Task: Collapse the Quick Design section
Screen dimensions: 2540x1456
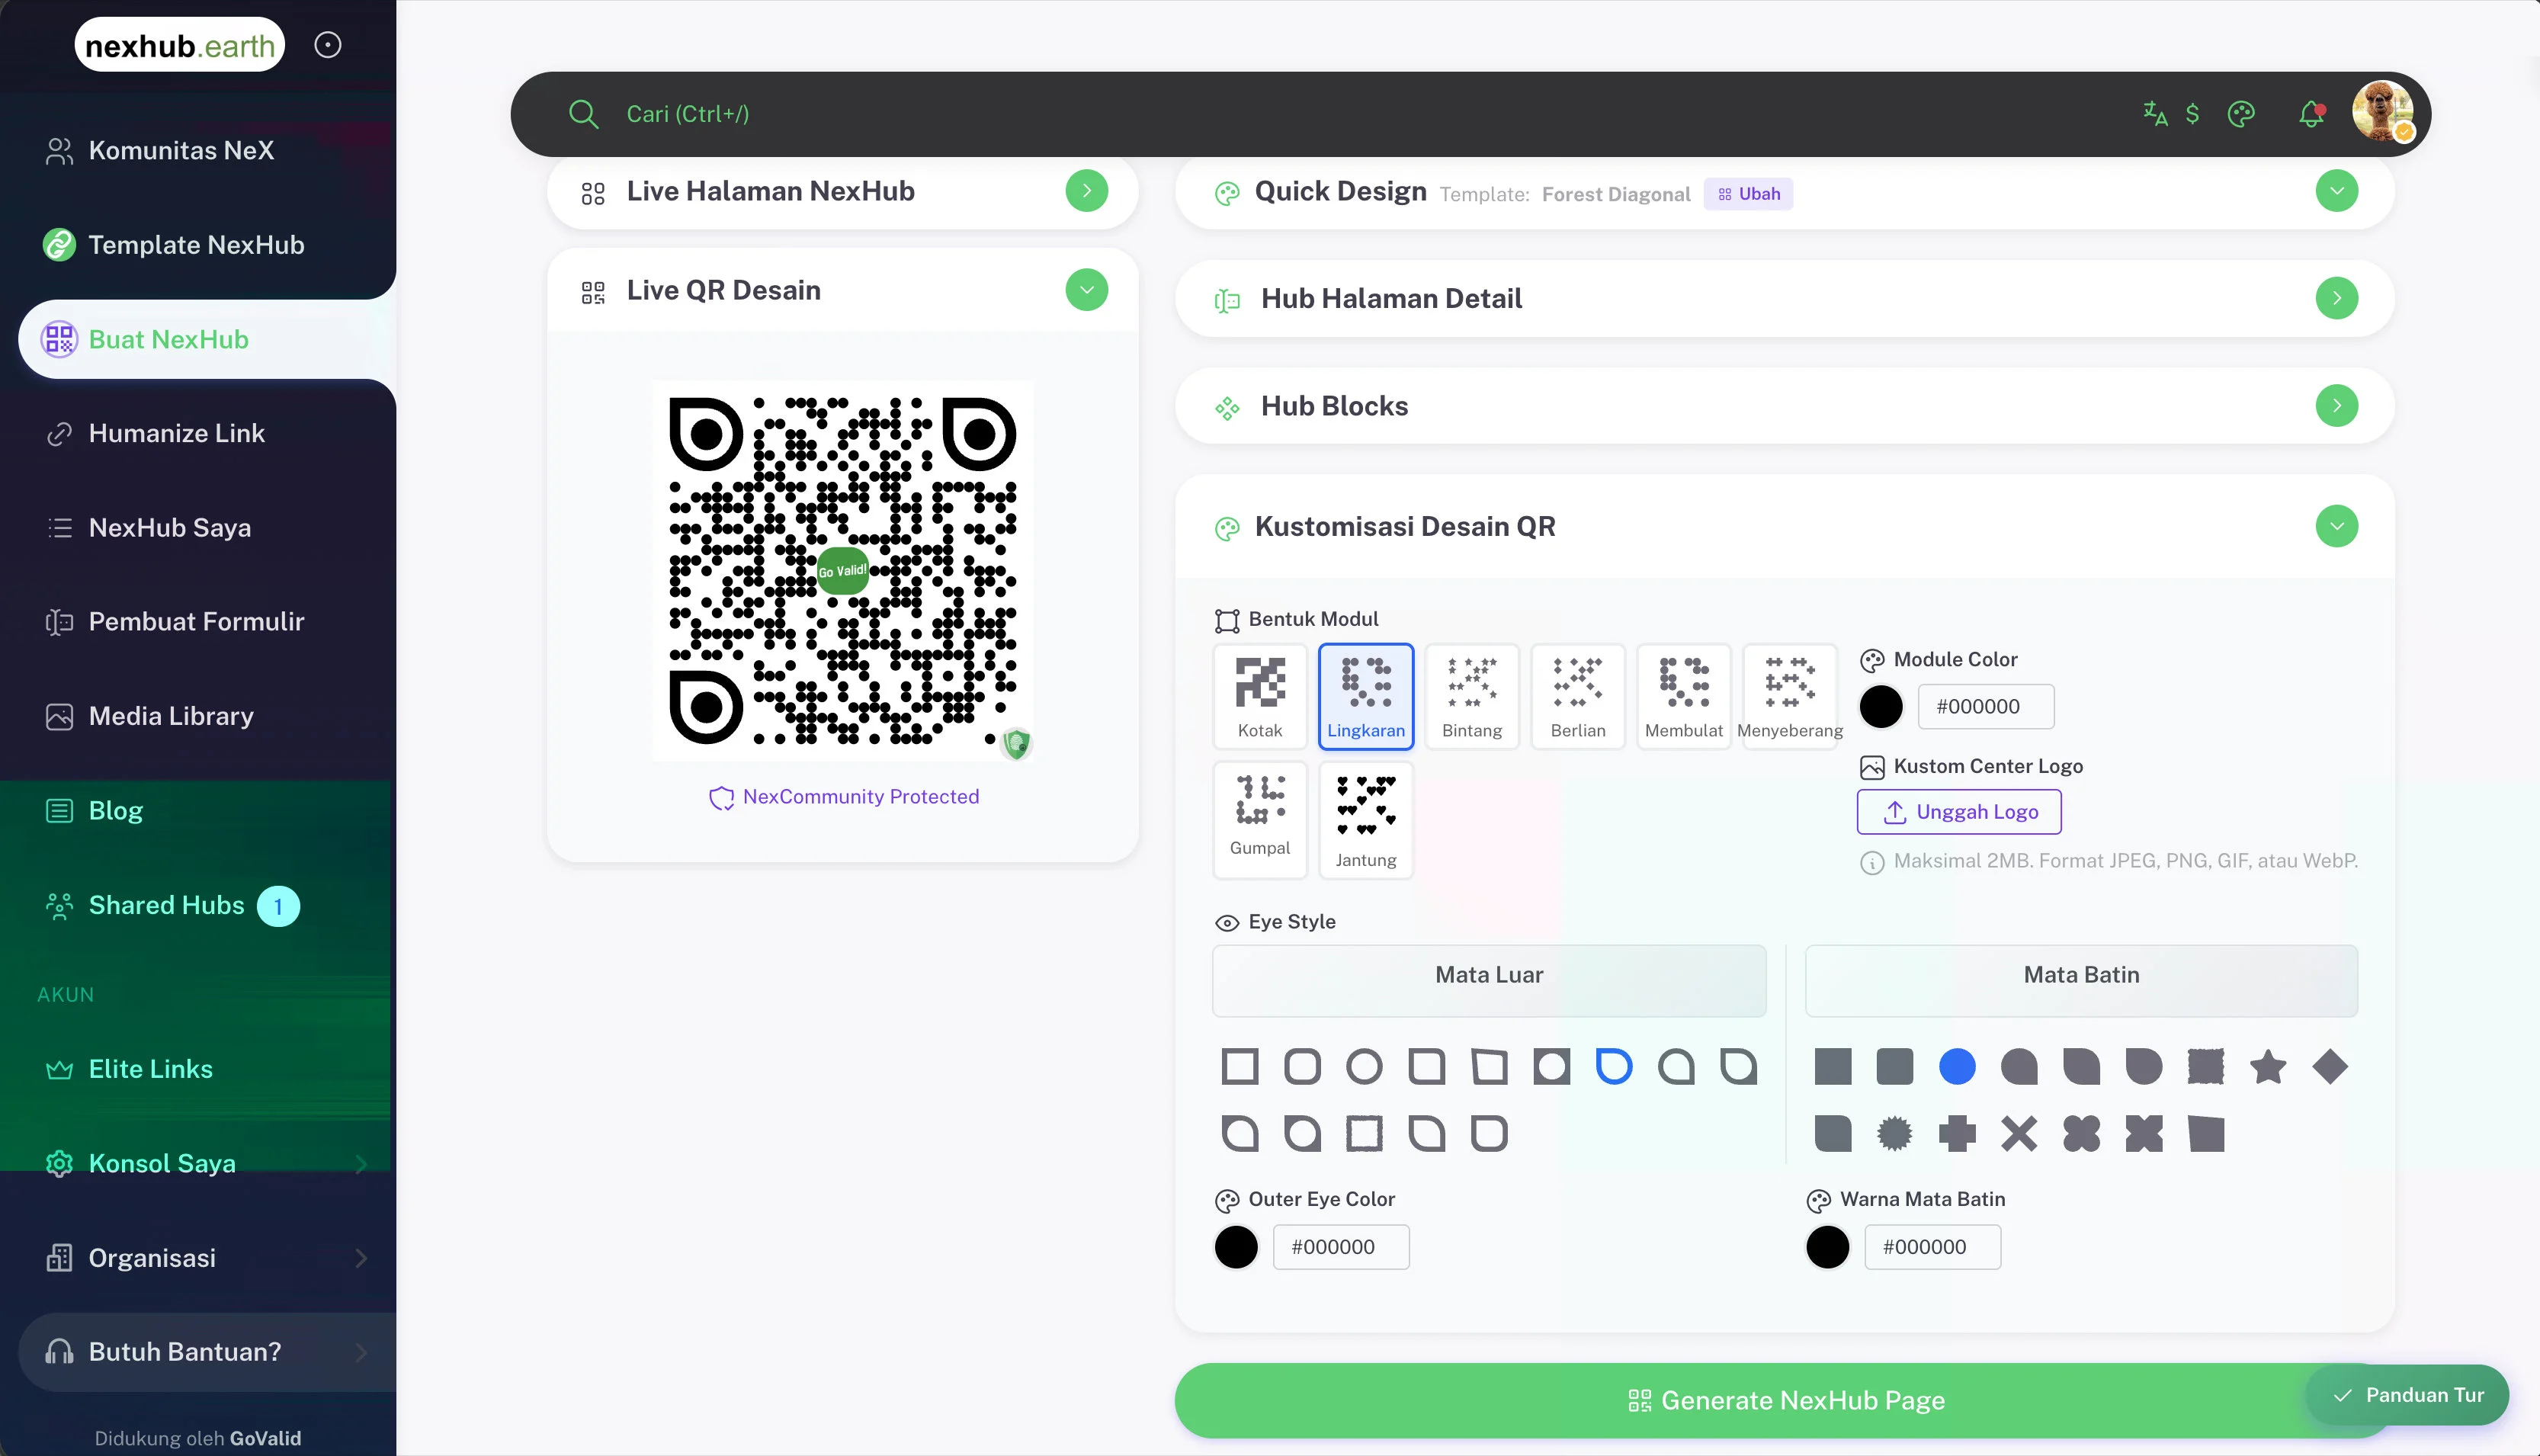Action: (2337, 191)
